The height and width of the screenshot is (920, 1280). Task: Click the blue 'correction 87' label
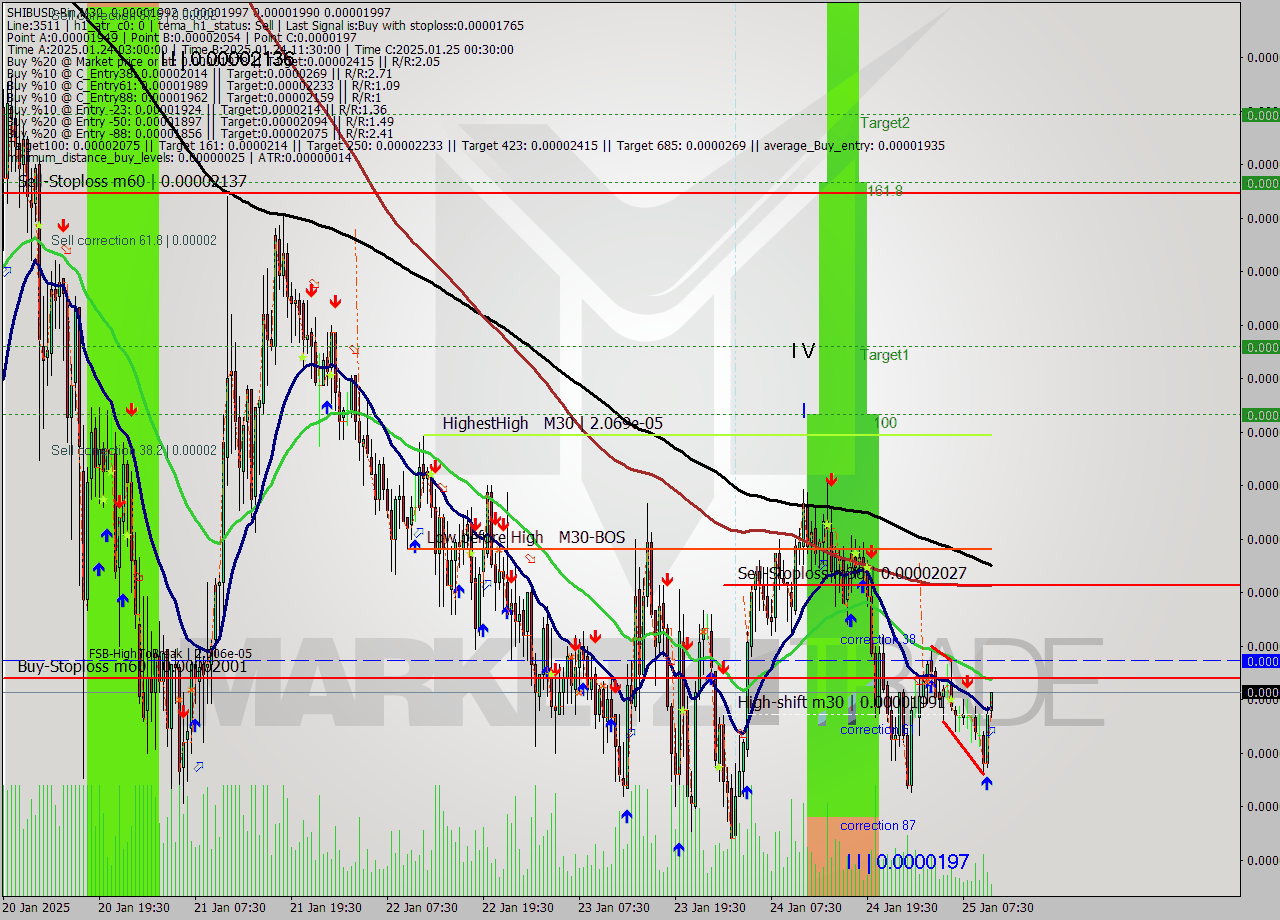[x=878, y=825]
